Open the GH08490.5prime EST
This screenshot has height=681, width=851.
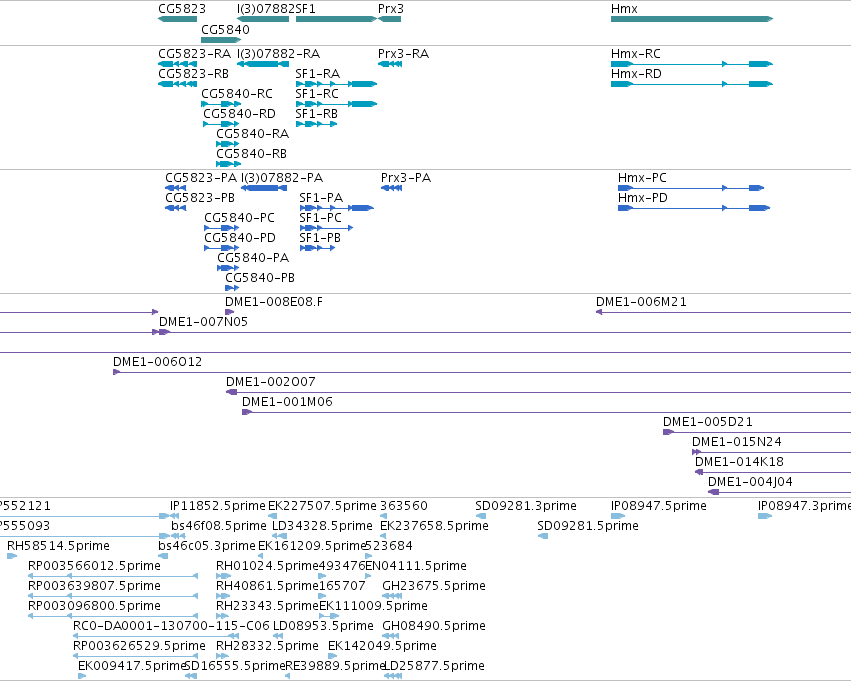tap(391, 637)
